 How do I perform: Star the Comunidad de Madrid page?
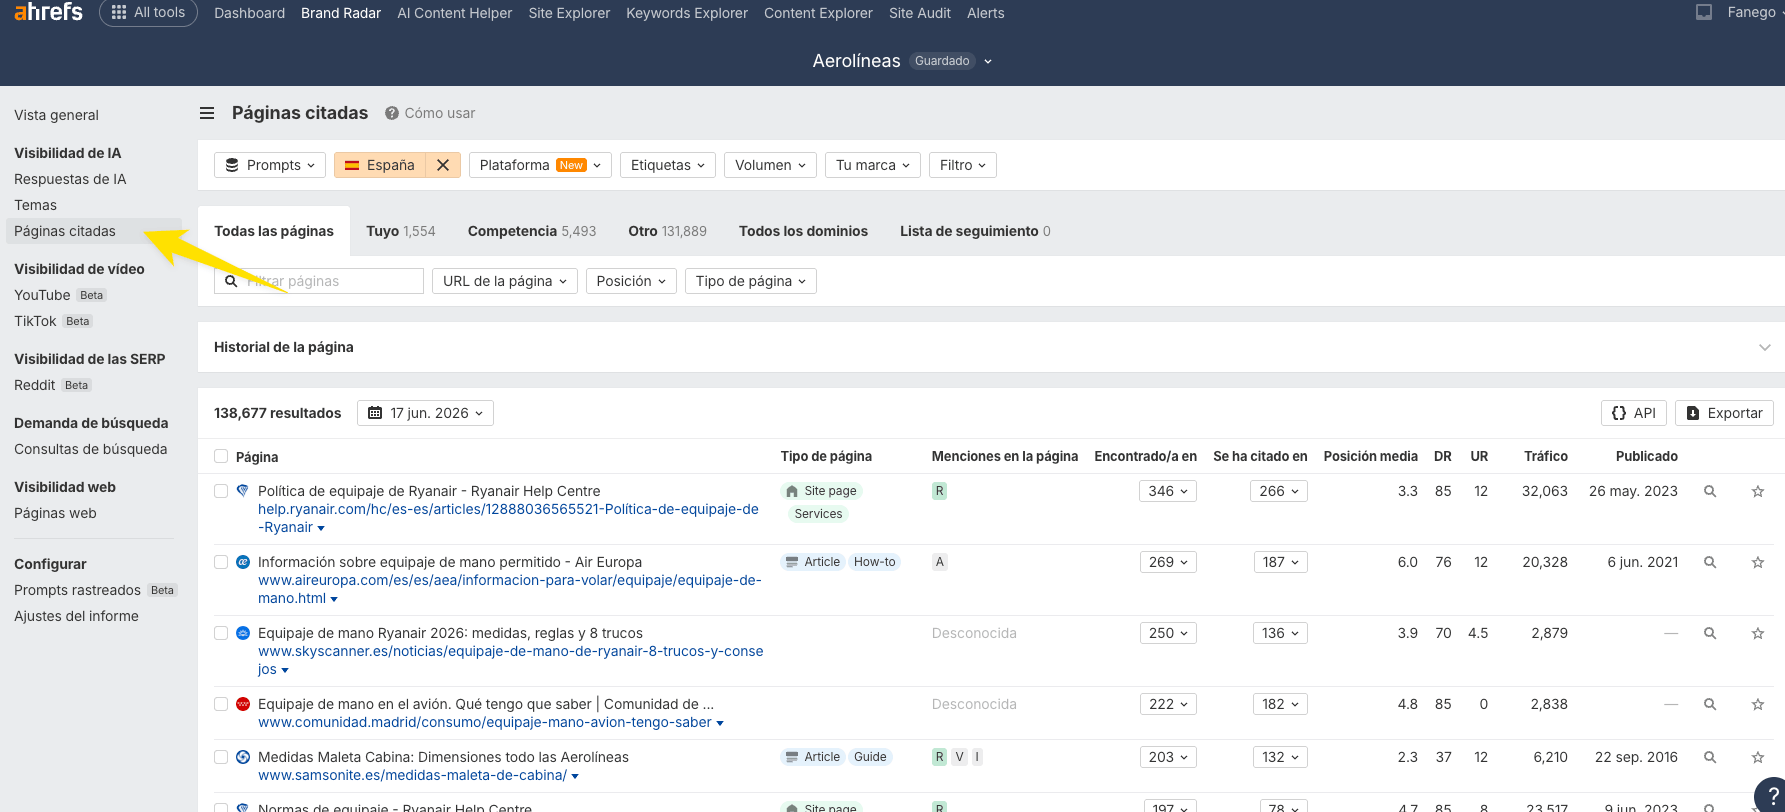pyautogui.click(x=1758, y=704)
